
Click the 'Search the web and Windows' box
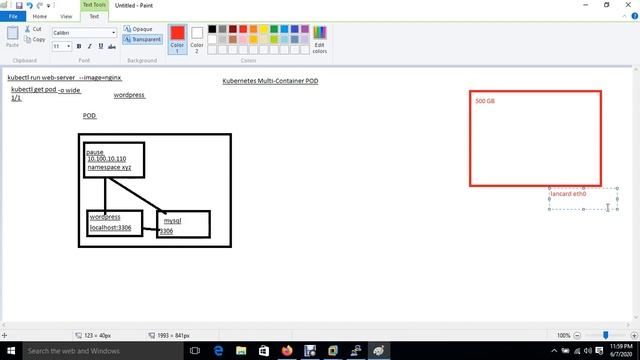pos(103,351)
